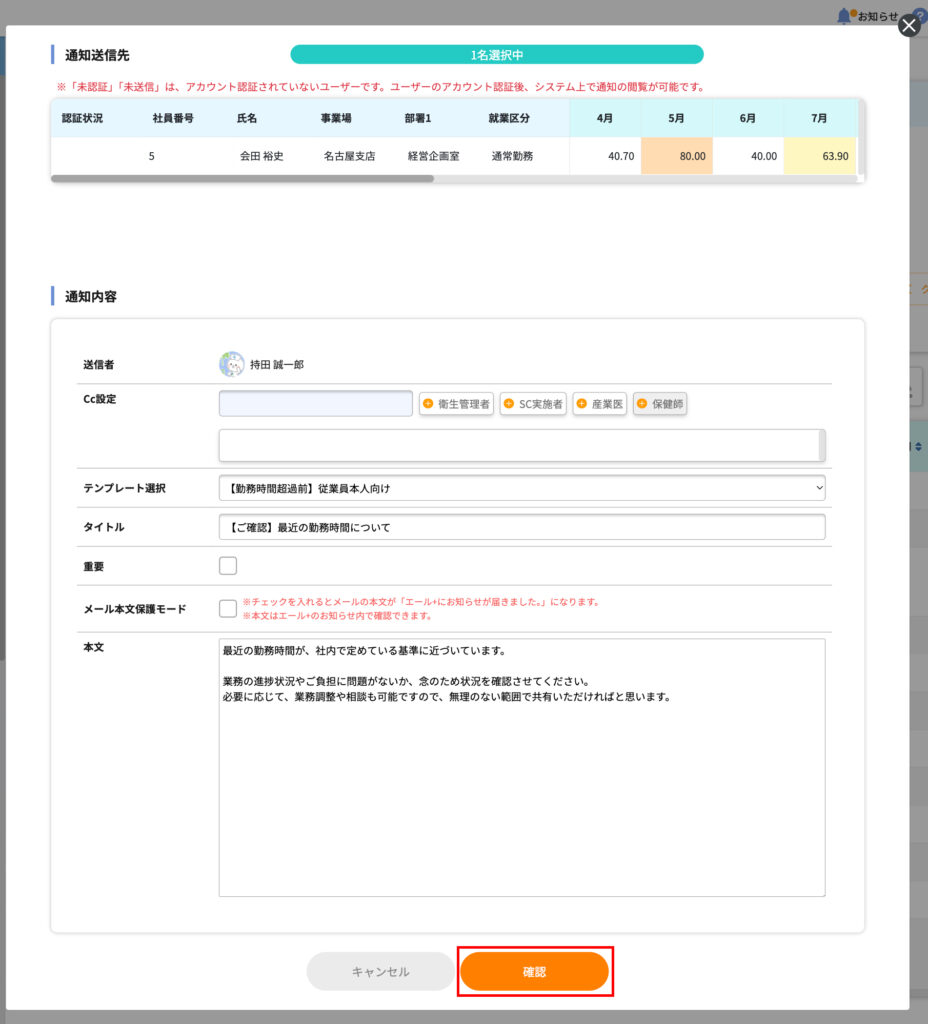
Task: Add 保健師 to Cc recipients
Action: point(642,404)
